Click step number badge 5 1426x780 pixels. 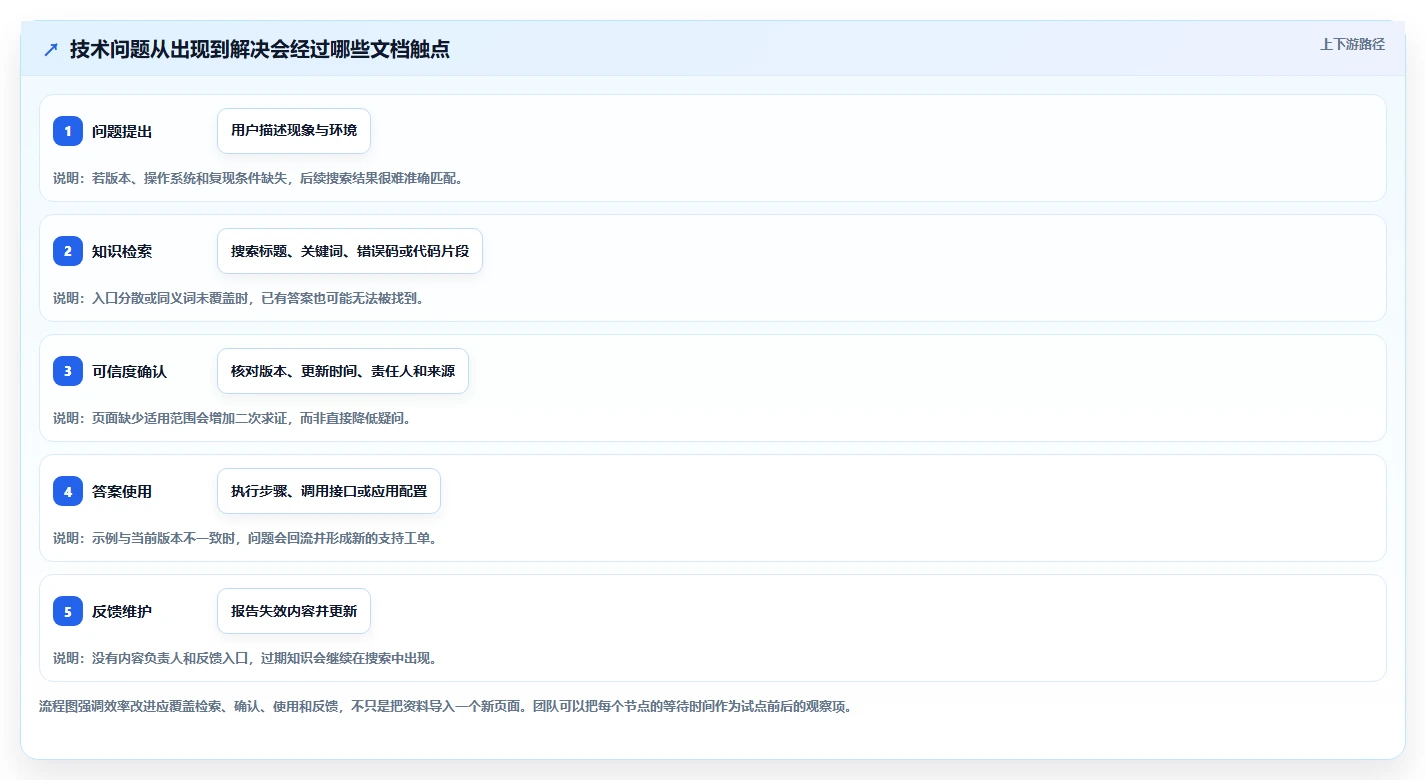[x=68, y=611]
